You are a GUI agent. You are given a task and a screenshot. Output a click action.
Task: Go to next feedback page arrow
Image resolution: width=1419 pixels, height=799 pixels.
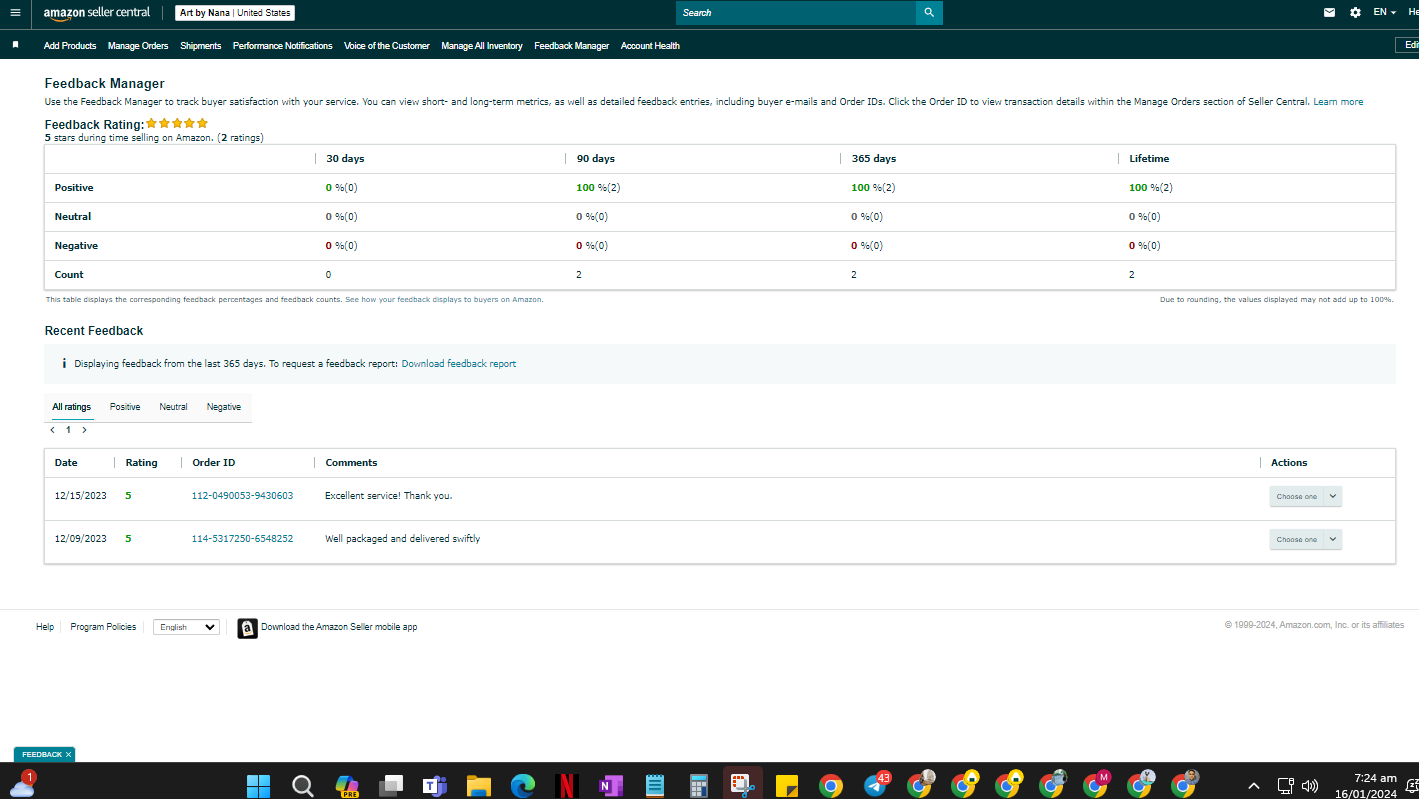pos(84,430)
